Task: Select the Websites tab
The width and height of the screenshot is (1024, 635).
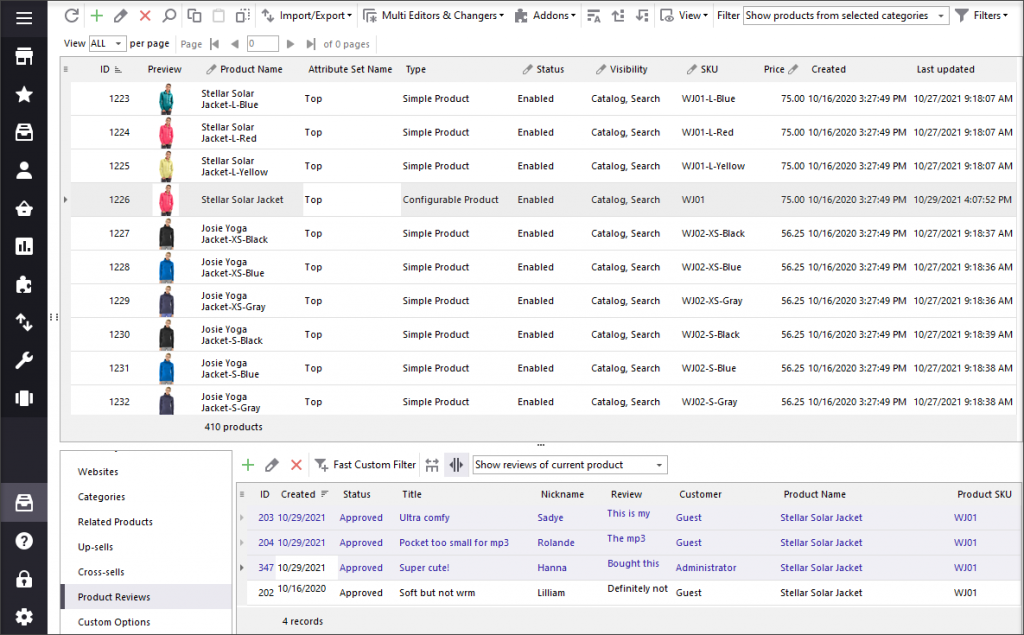Action: pos(98,472)
